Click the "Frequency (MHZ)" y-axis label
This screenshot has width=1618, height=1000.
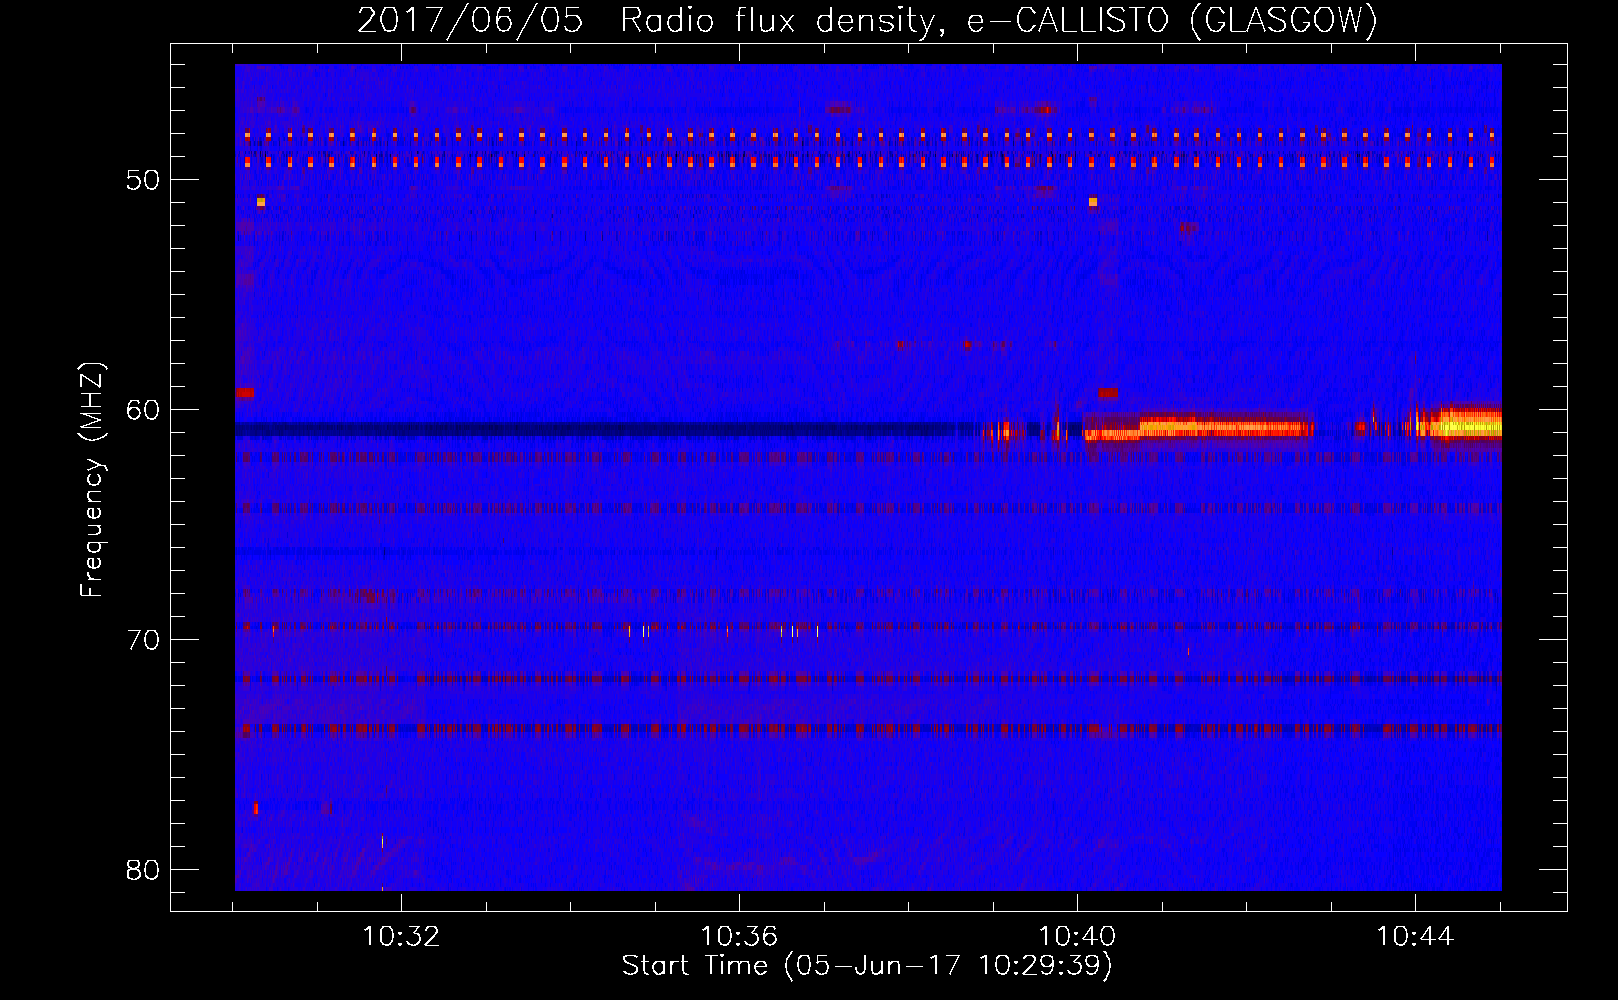coord(92,479)
